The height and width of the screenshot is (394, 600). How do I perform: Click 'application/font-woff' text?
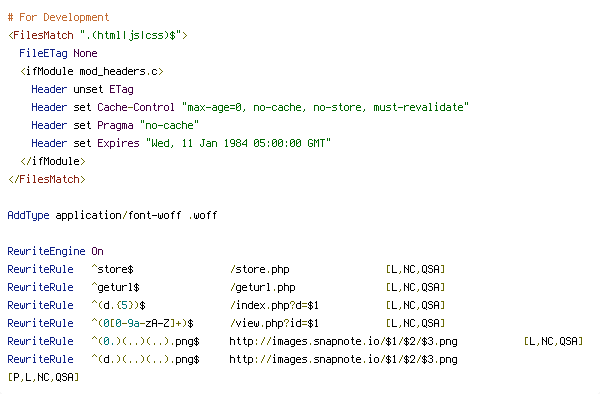tap(118, 215)
